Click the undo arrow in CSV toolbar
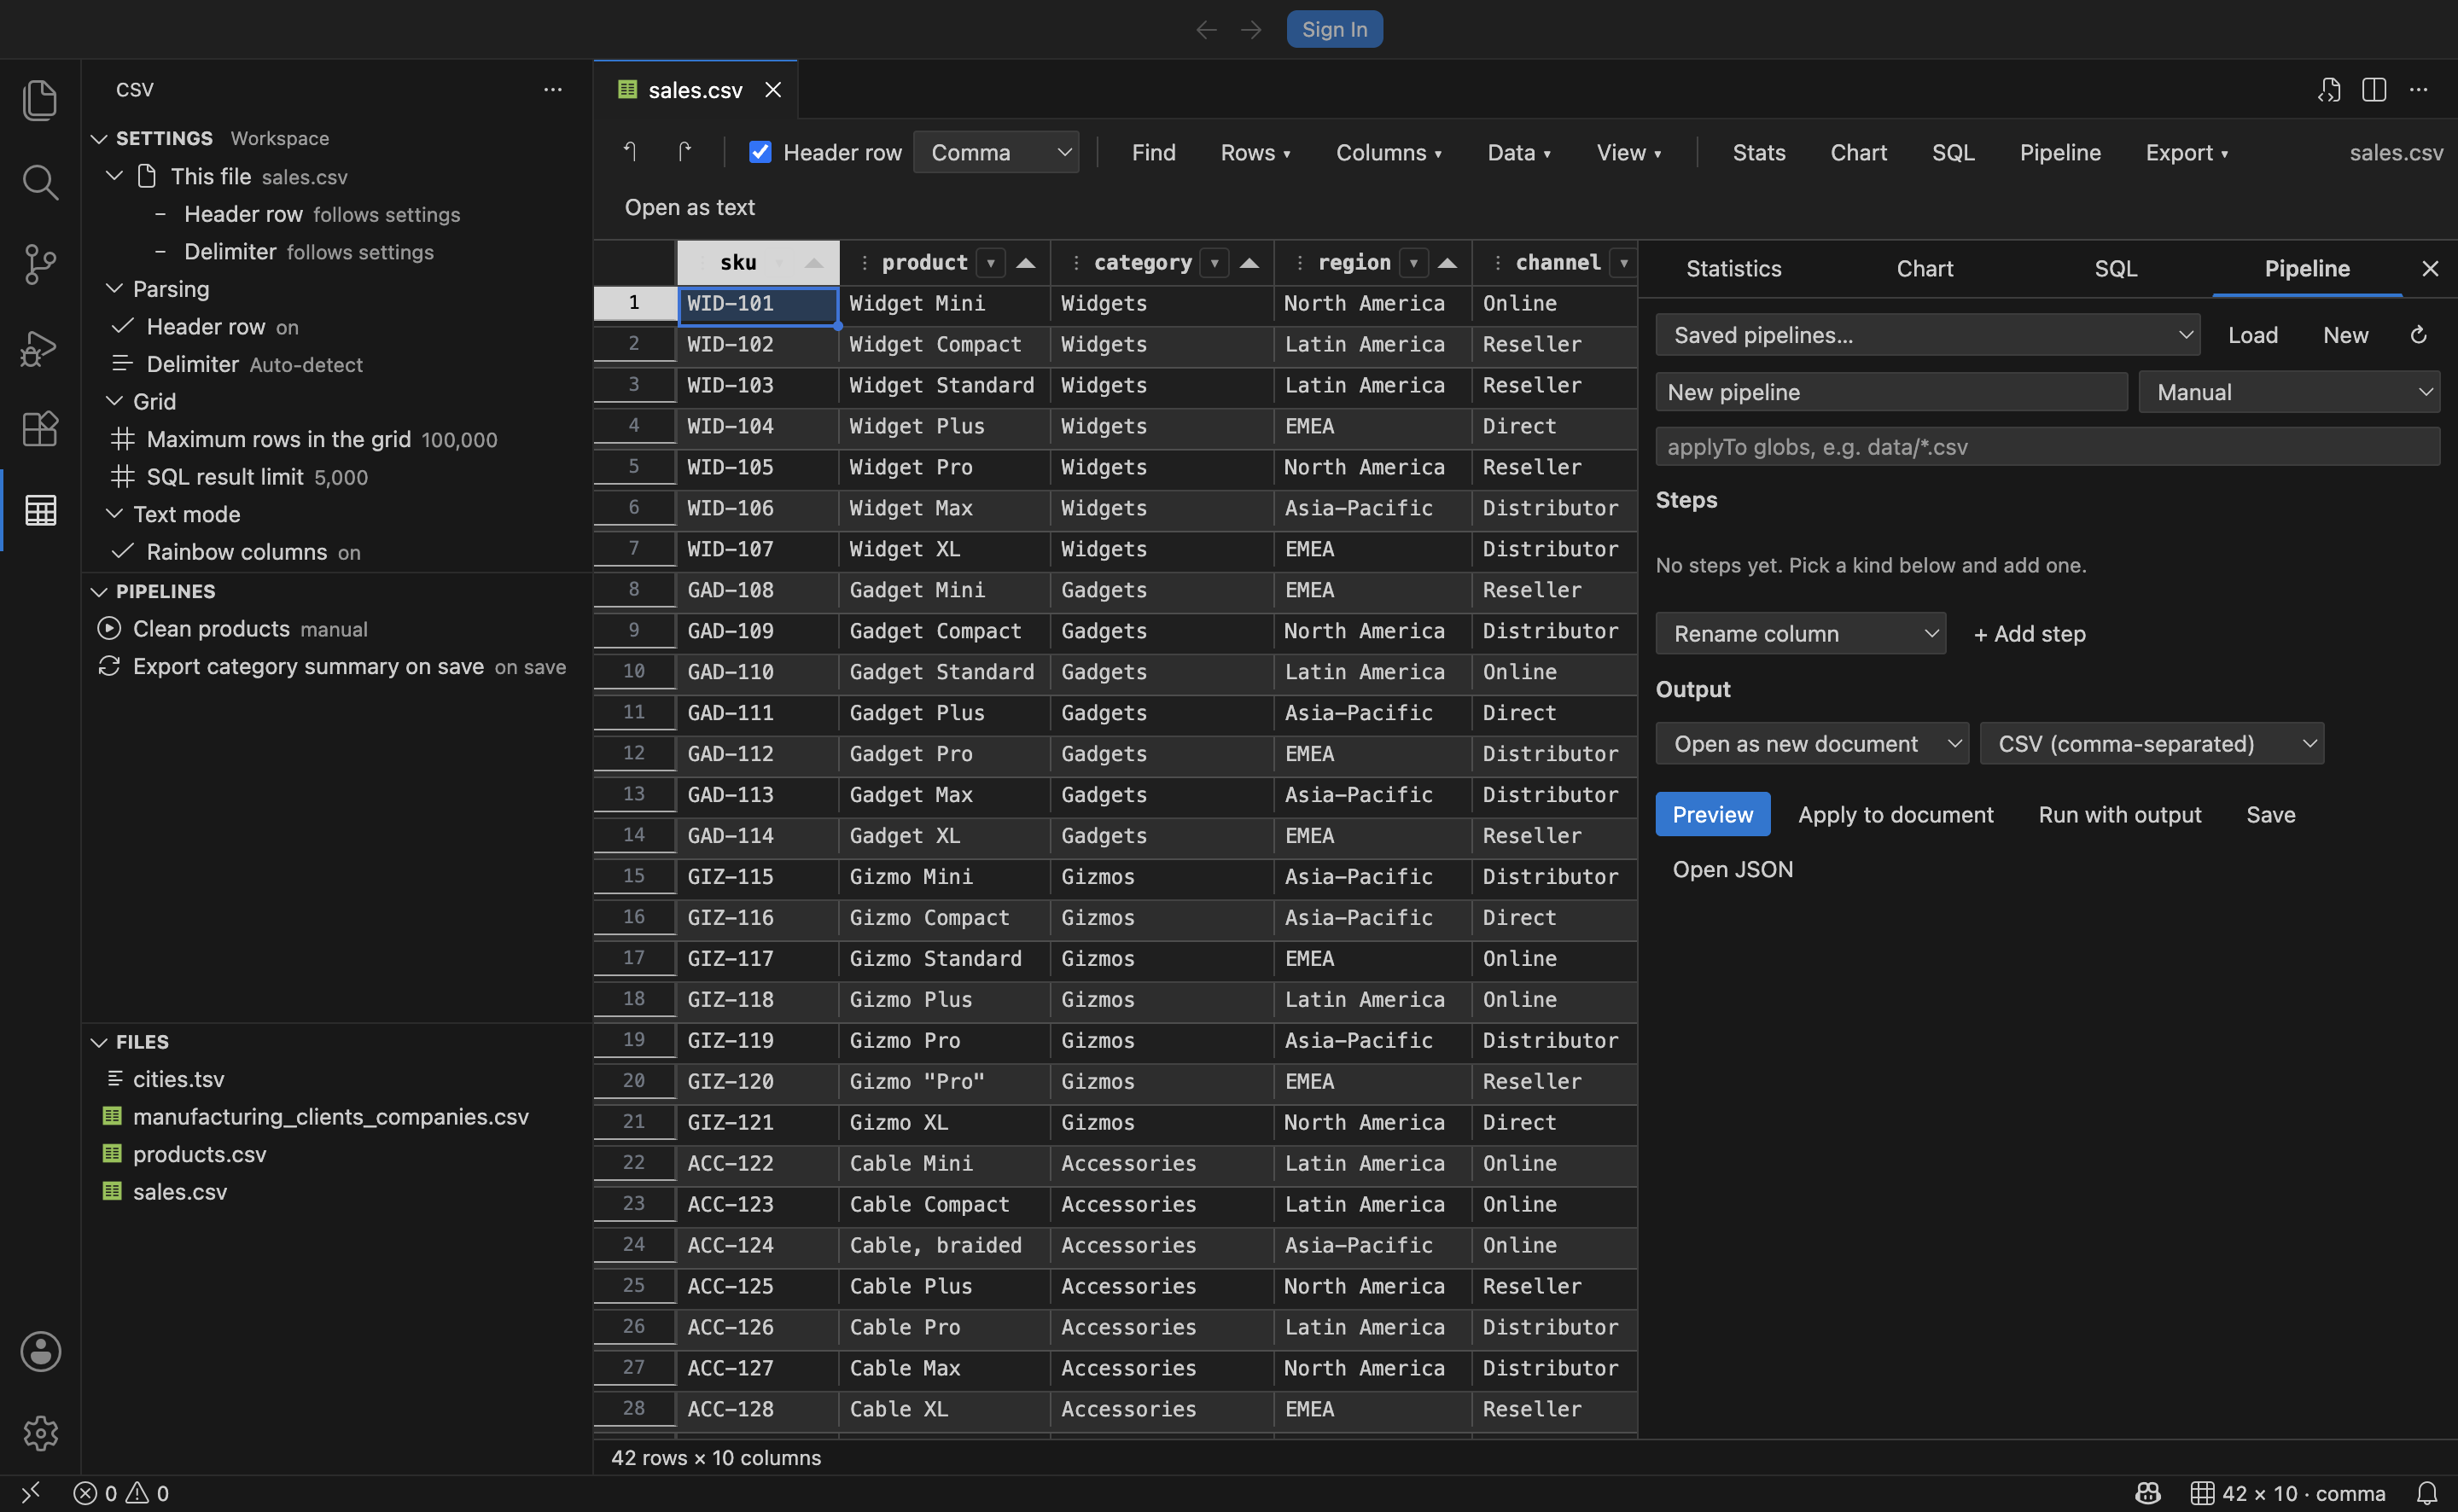Image resolution: width=2458 pixels, height=1512 pixels. pyautogui.click(x=630, y=152)
